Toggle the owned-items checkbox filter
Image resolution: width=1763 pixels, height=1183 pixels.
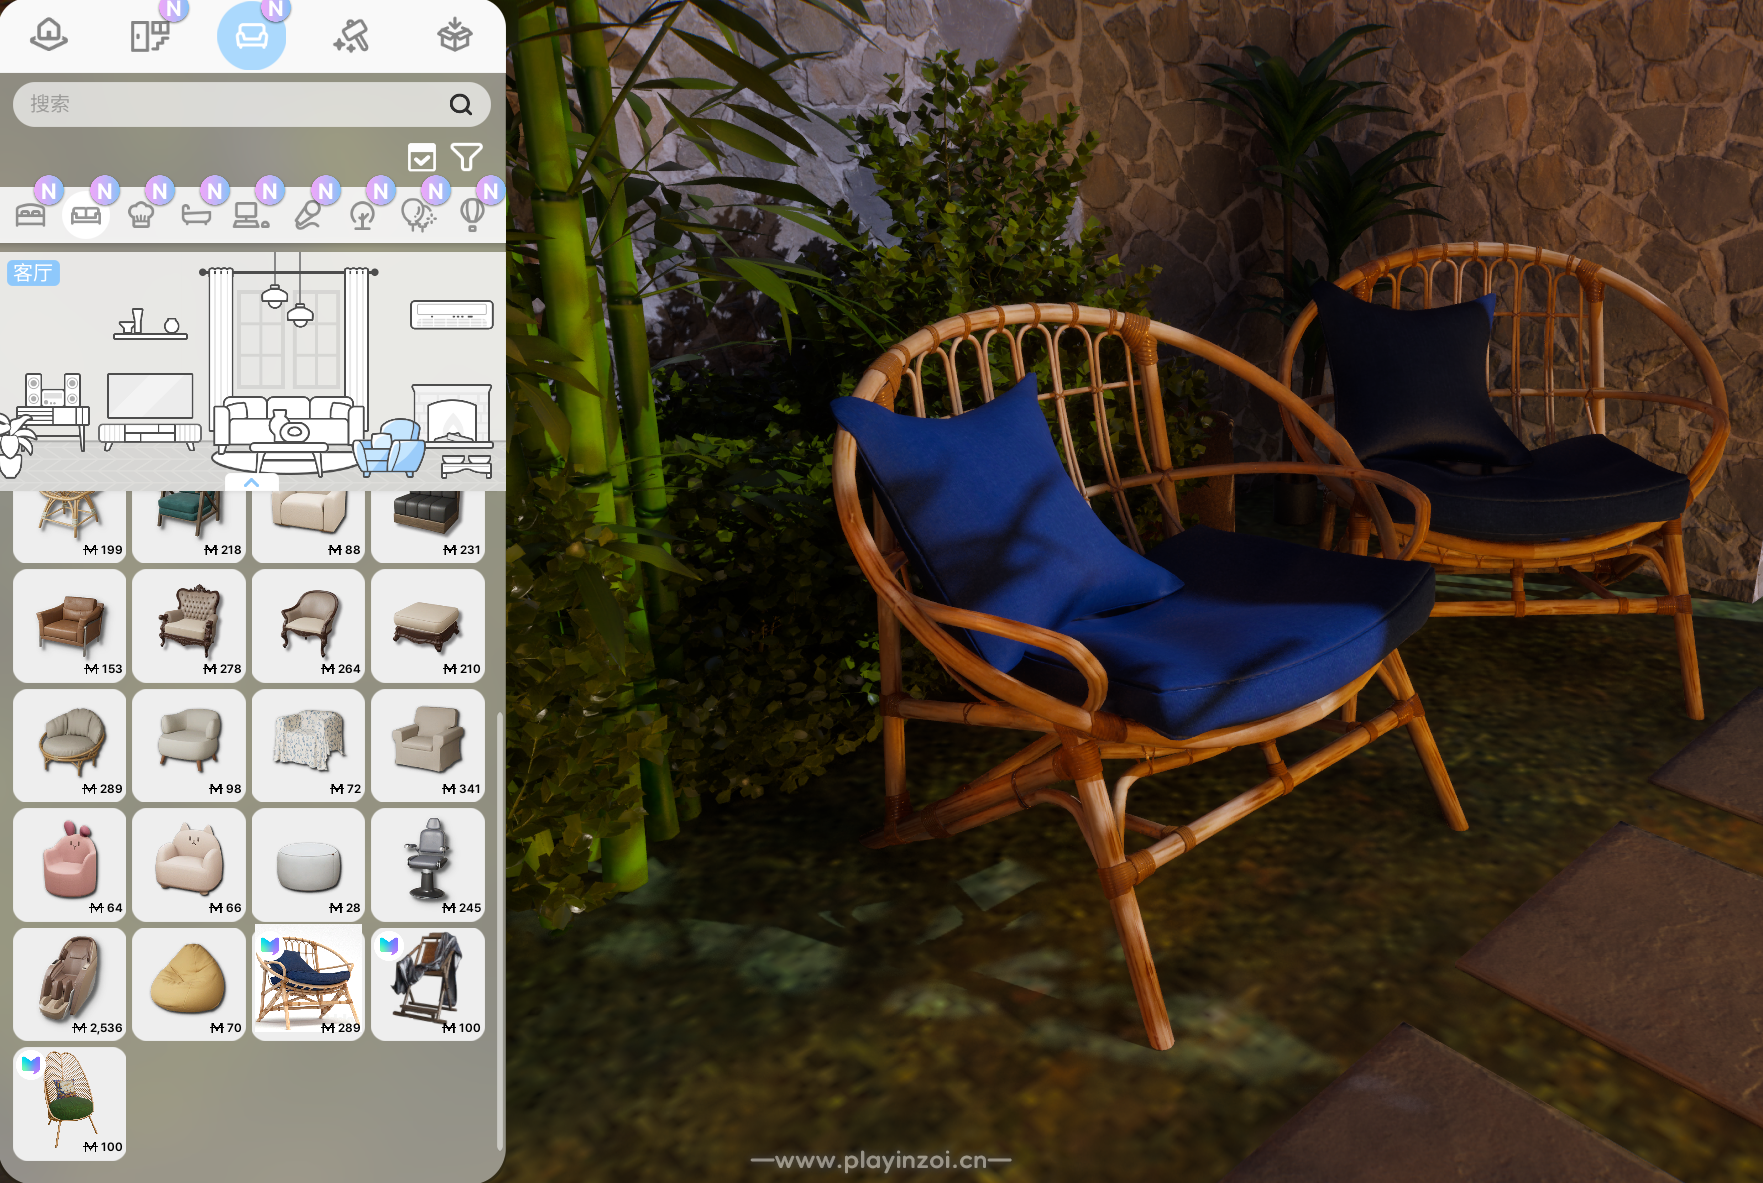pyautogui.click(x=422, y=157)
